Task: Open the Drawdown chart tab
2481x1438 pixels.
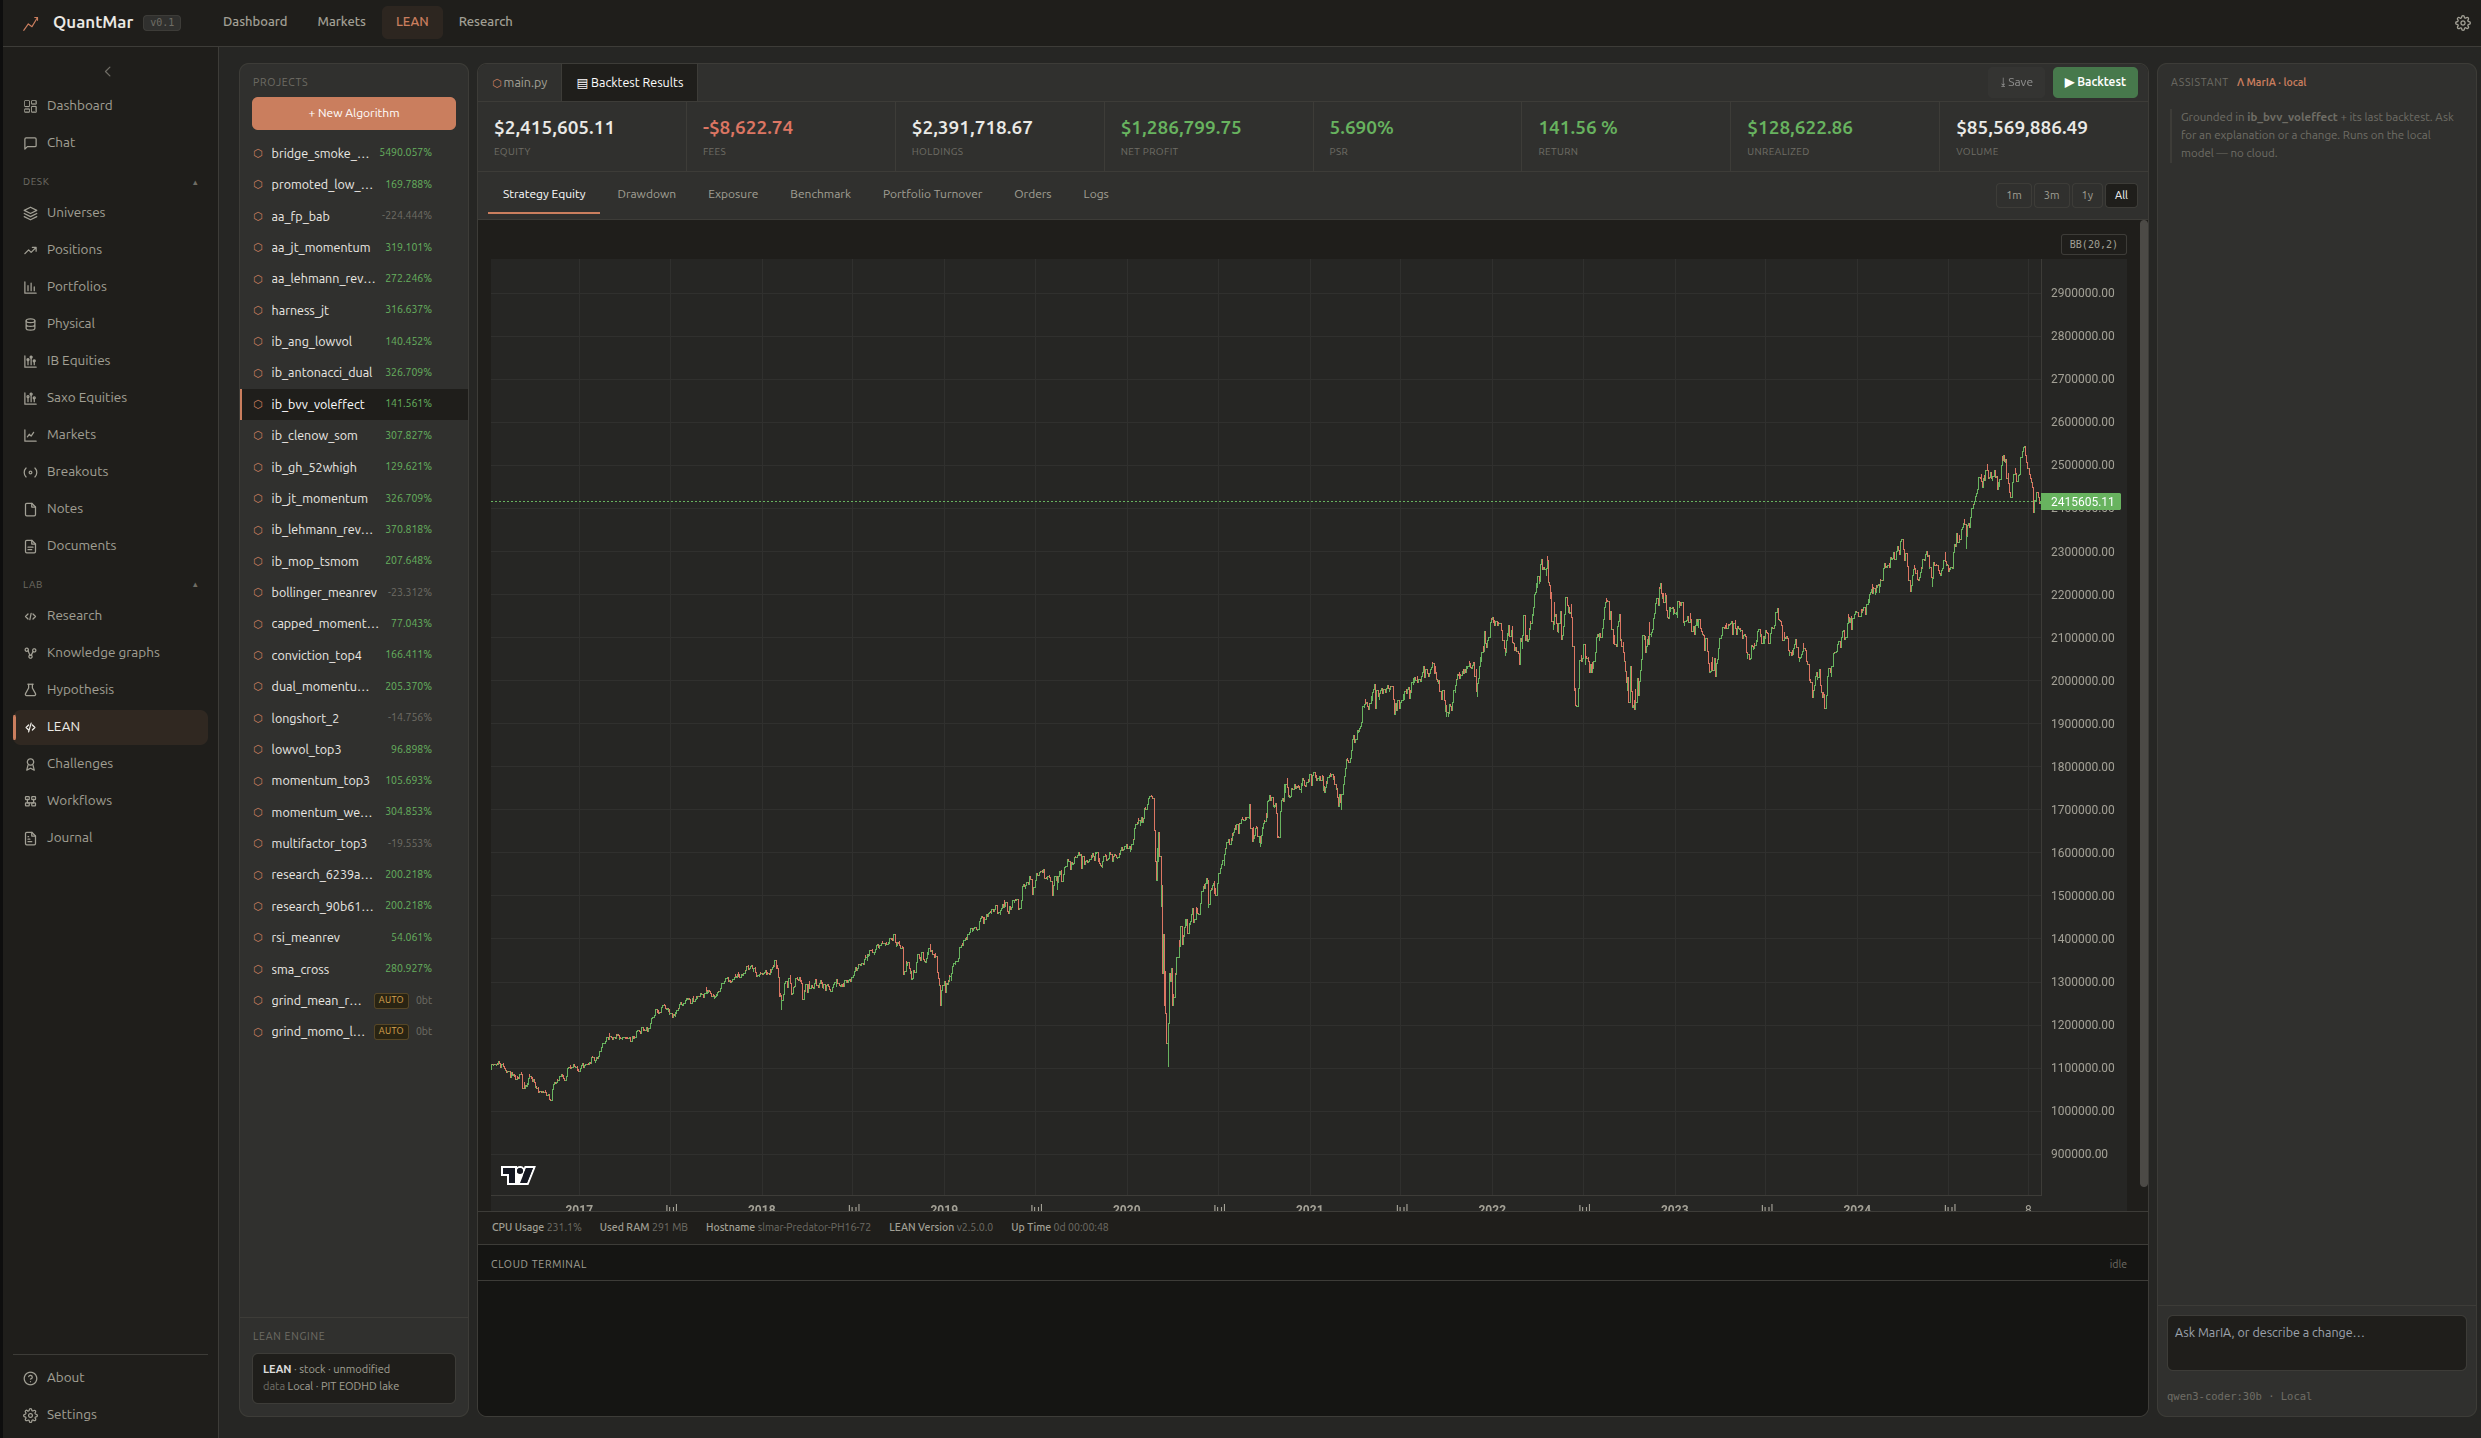Action: 646,194
